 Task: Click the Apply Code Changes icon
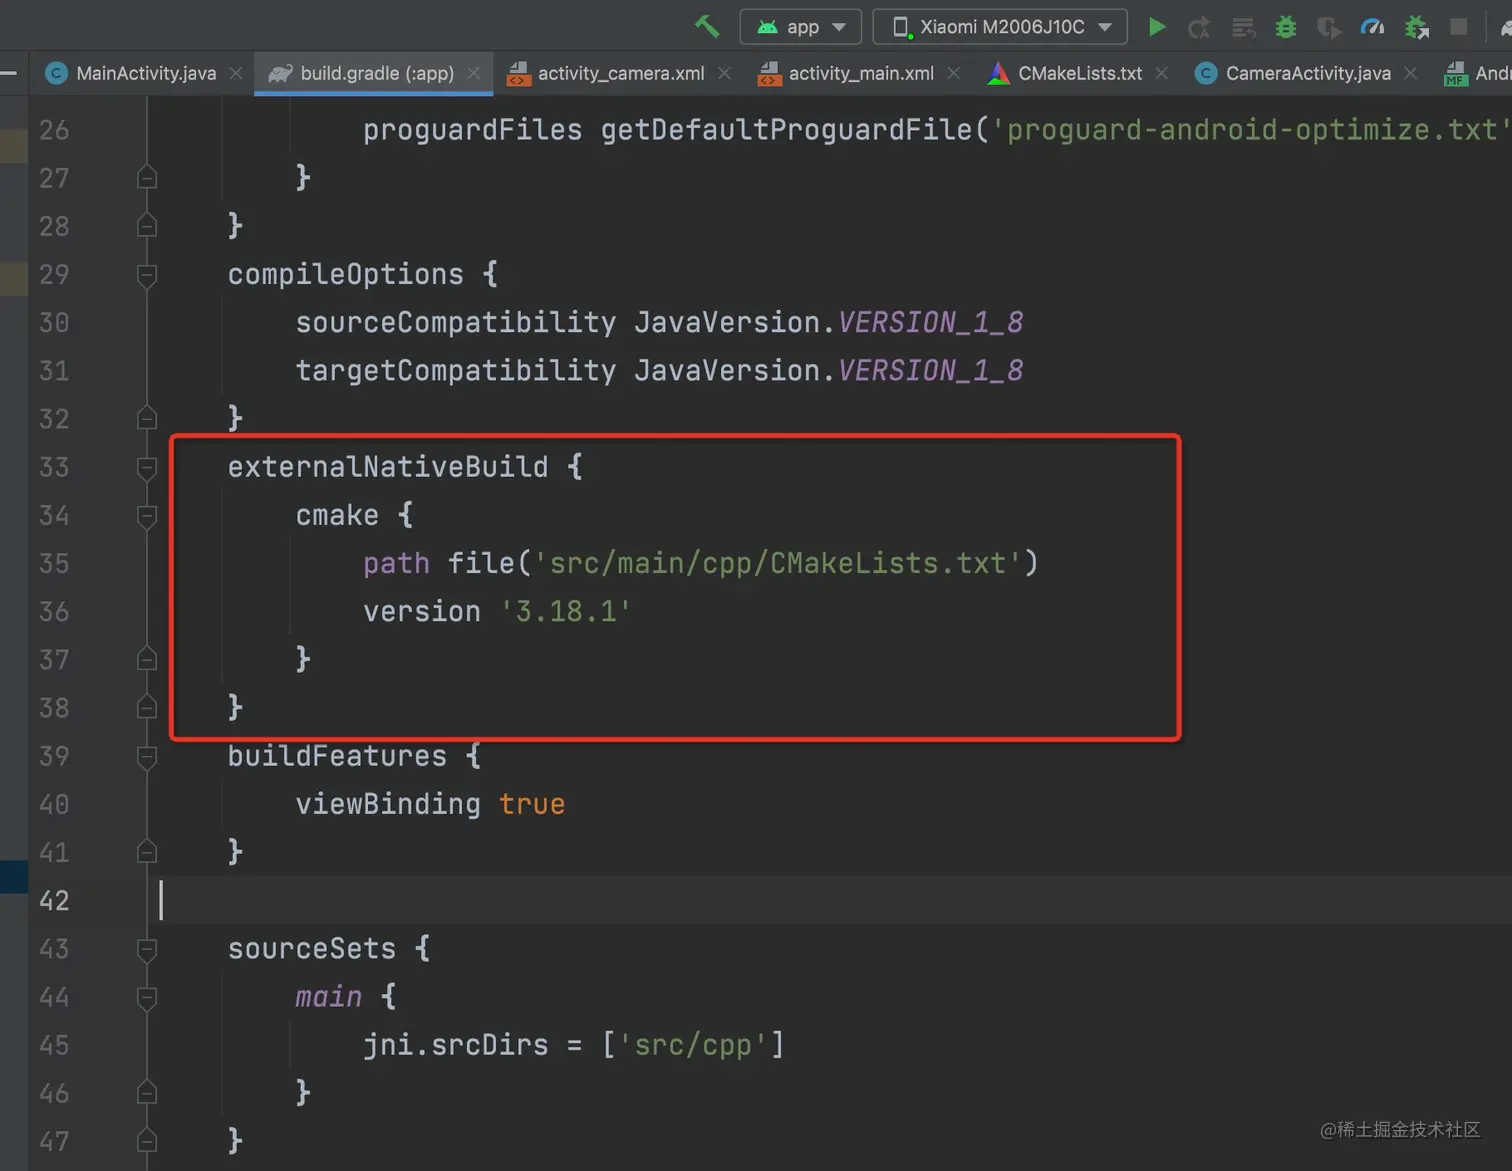1243,27
